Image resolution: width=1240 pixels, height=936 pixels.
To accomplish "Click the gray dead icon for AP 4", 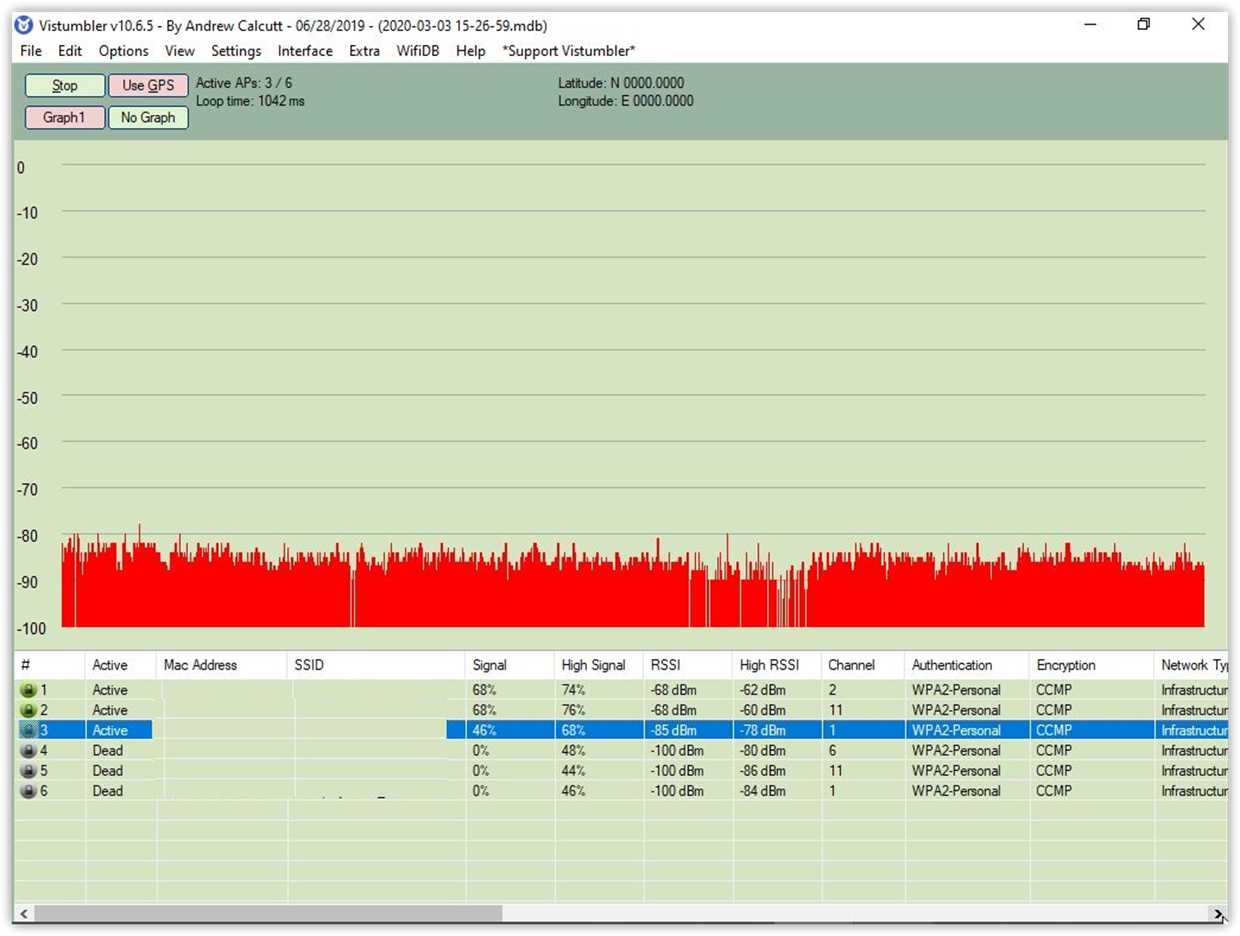I will (28, 750).
